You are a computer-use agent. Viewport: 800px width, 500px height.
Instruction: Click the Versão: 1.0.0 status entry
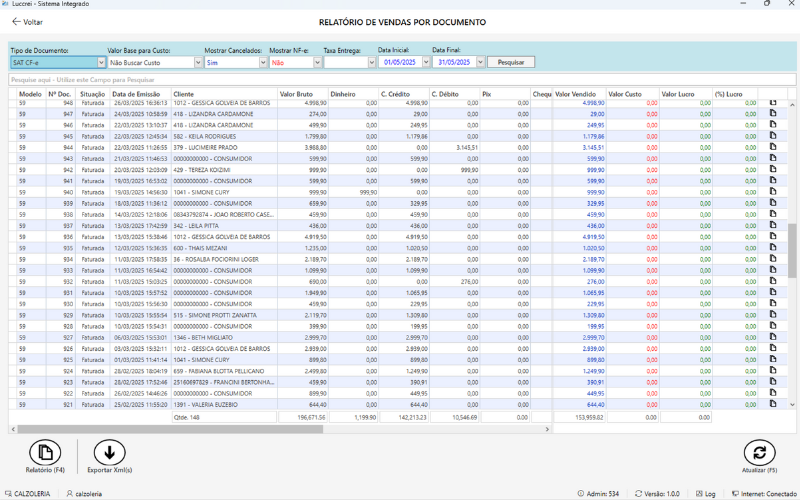coord(657,494)
